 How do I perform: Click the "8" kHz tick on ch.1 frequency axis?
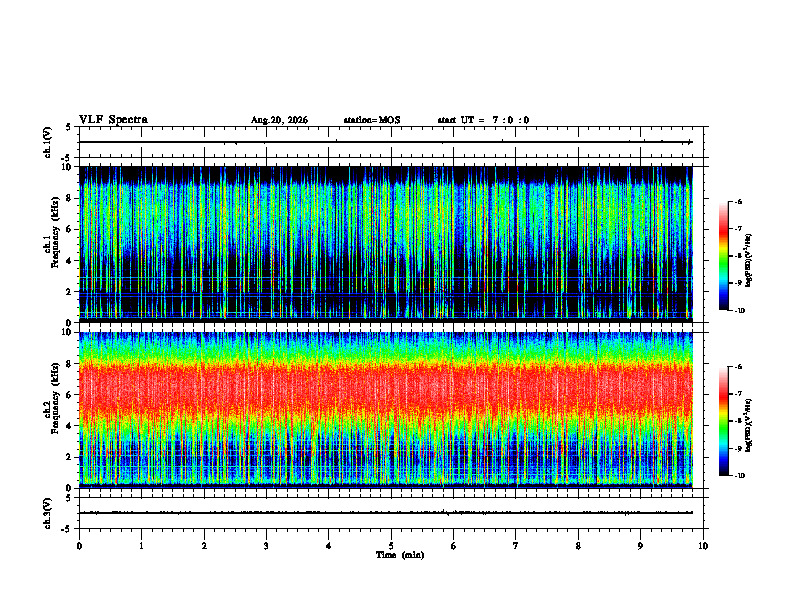(70, 198)
